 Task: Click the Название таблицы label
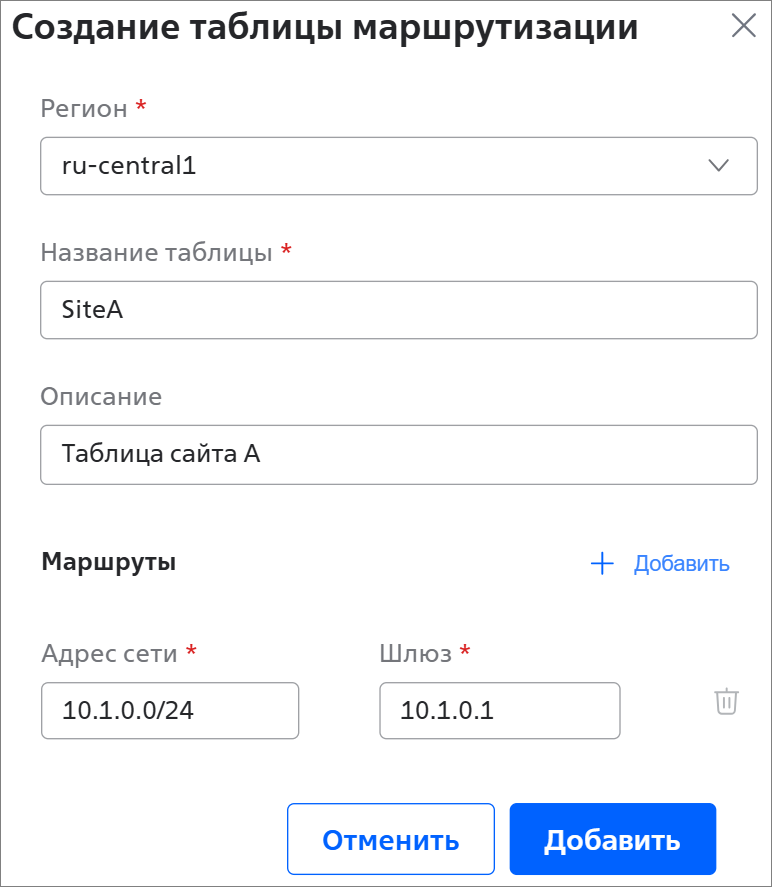tap(157, 252)
